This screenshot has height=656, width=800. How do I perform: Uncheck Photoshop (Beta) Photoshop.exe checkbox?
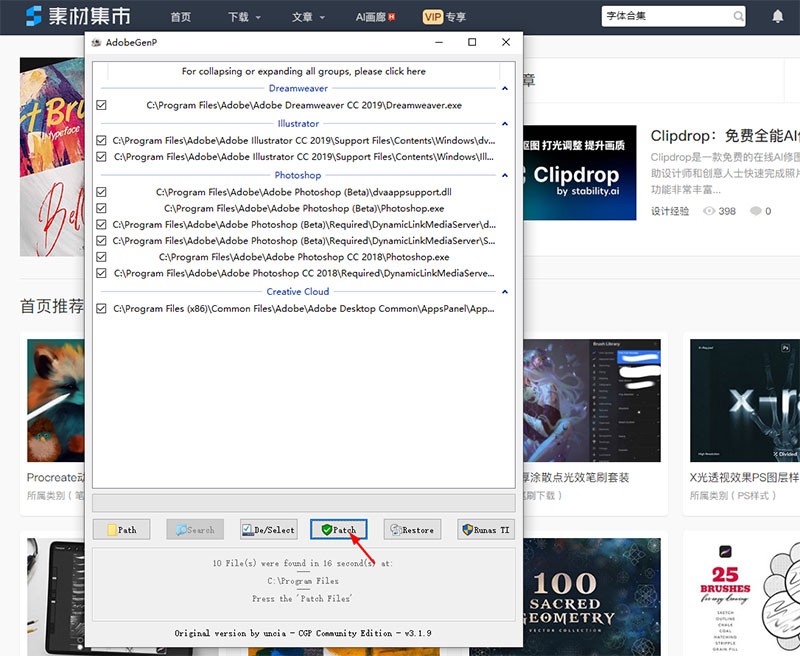102,208
